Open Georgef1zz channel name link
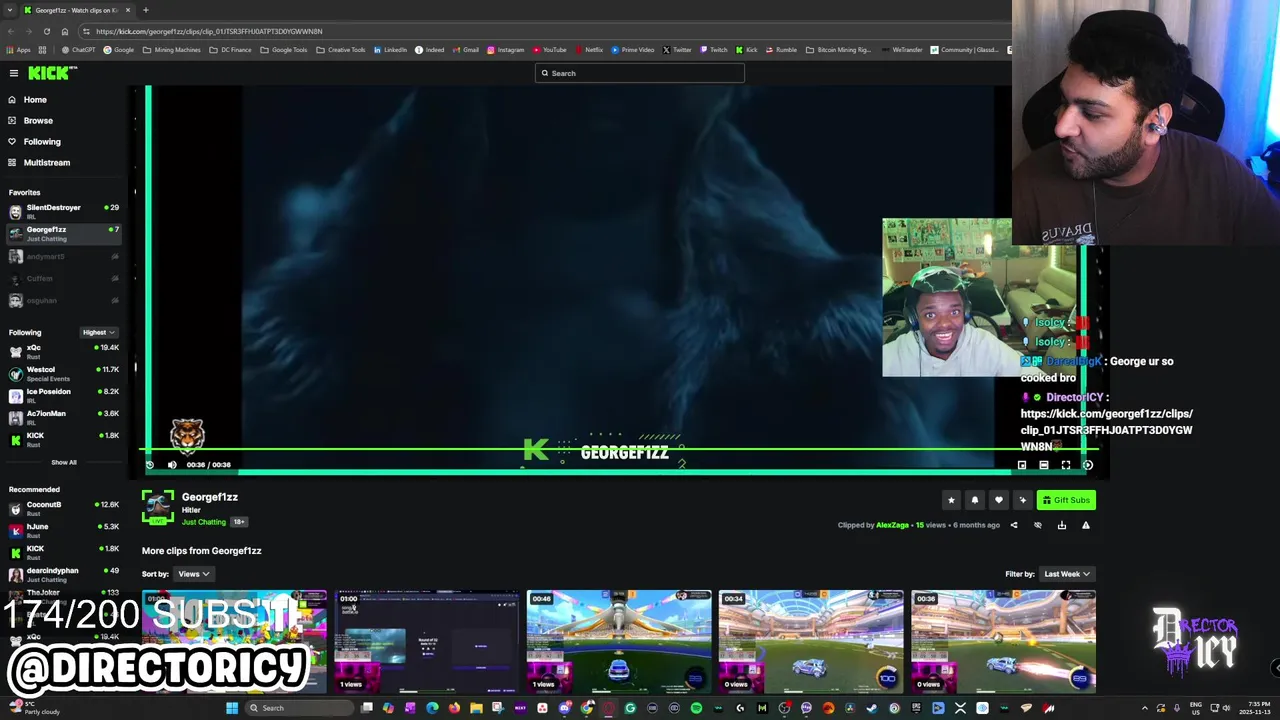This screenshot has width=1280, height=720. pyautogui.click(x=210, y=497)
